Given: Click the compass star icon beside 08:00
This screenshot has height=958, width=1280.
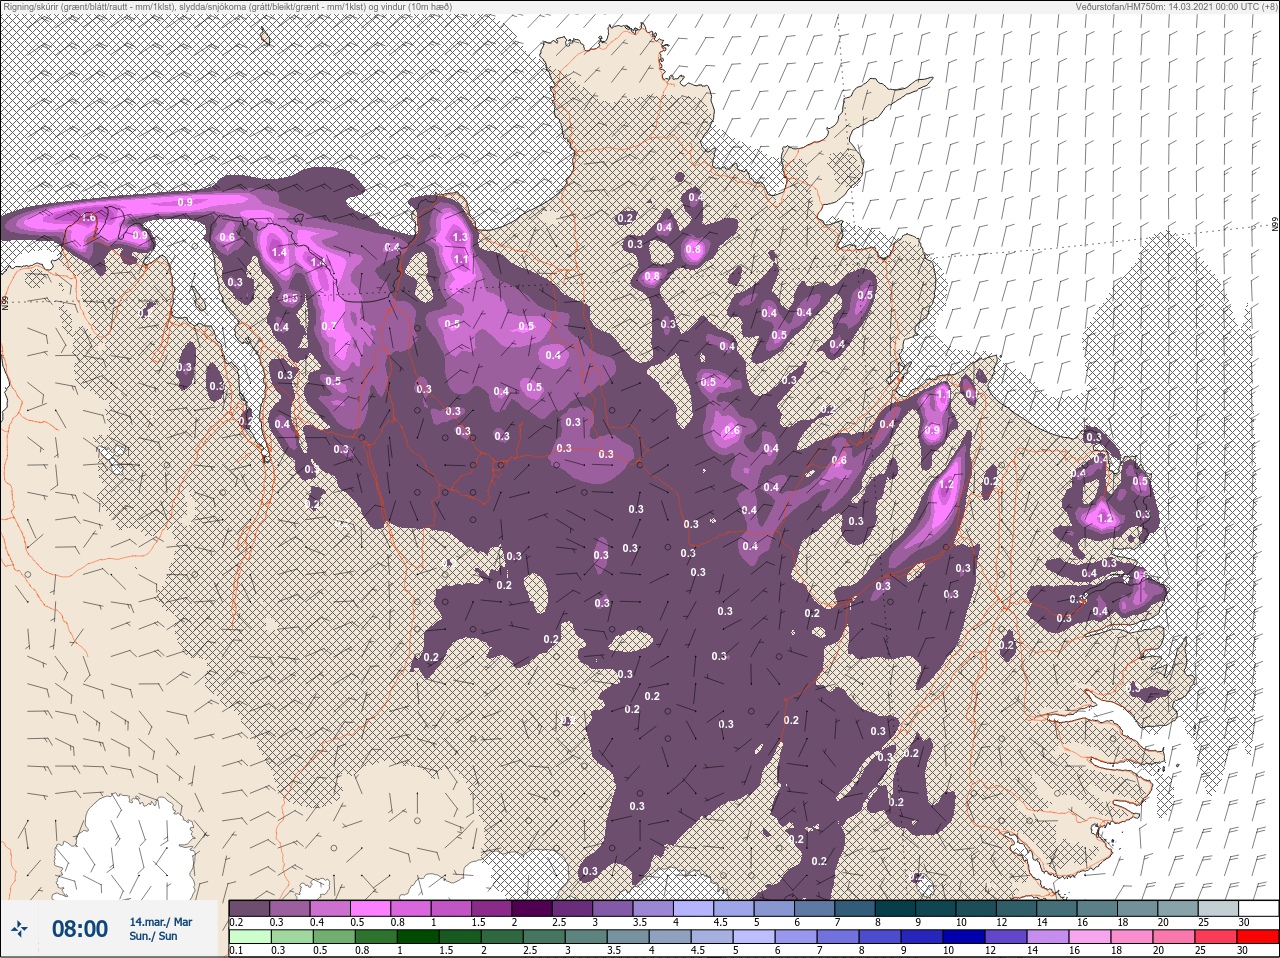Looking at the screenshot, I should [x=19, y=929].
